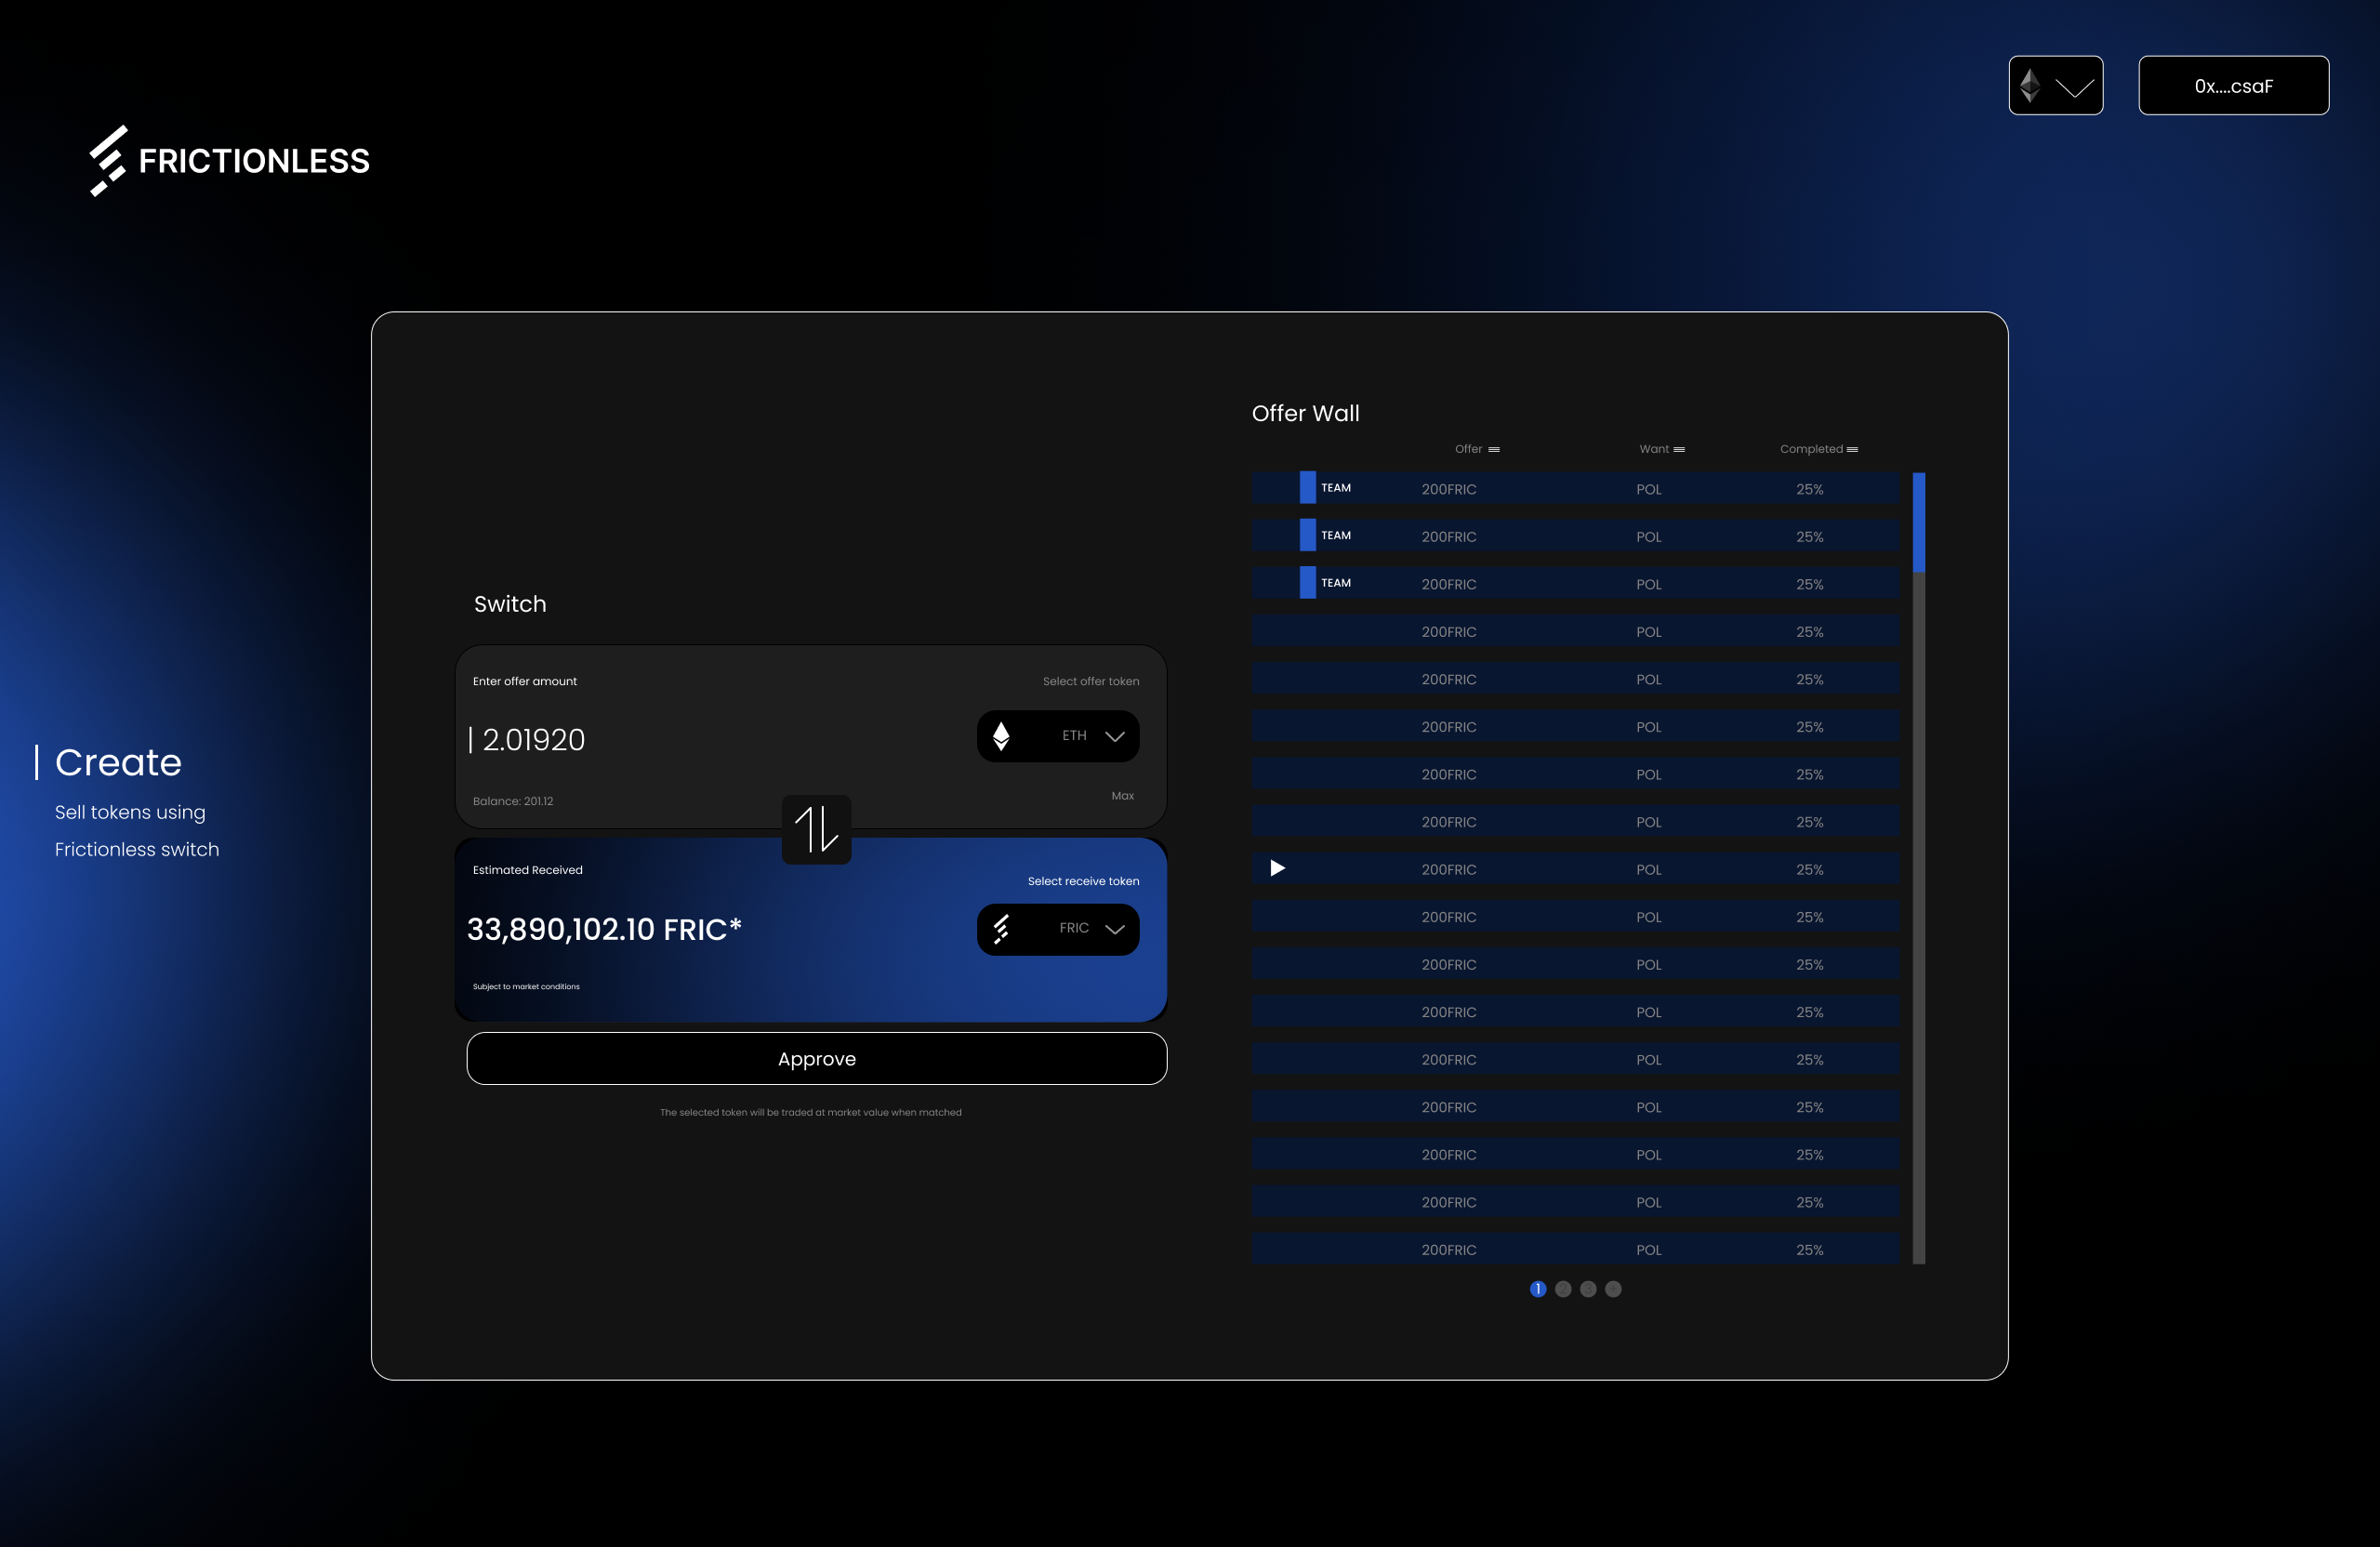Select first active pagination page
2380x1547 pixels.
click(1538, 1289)
